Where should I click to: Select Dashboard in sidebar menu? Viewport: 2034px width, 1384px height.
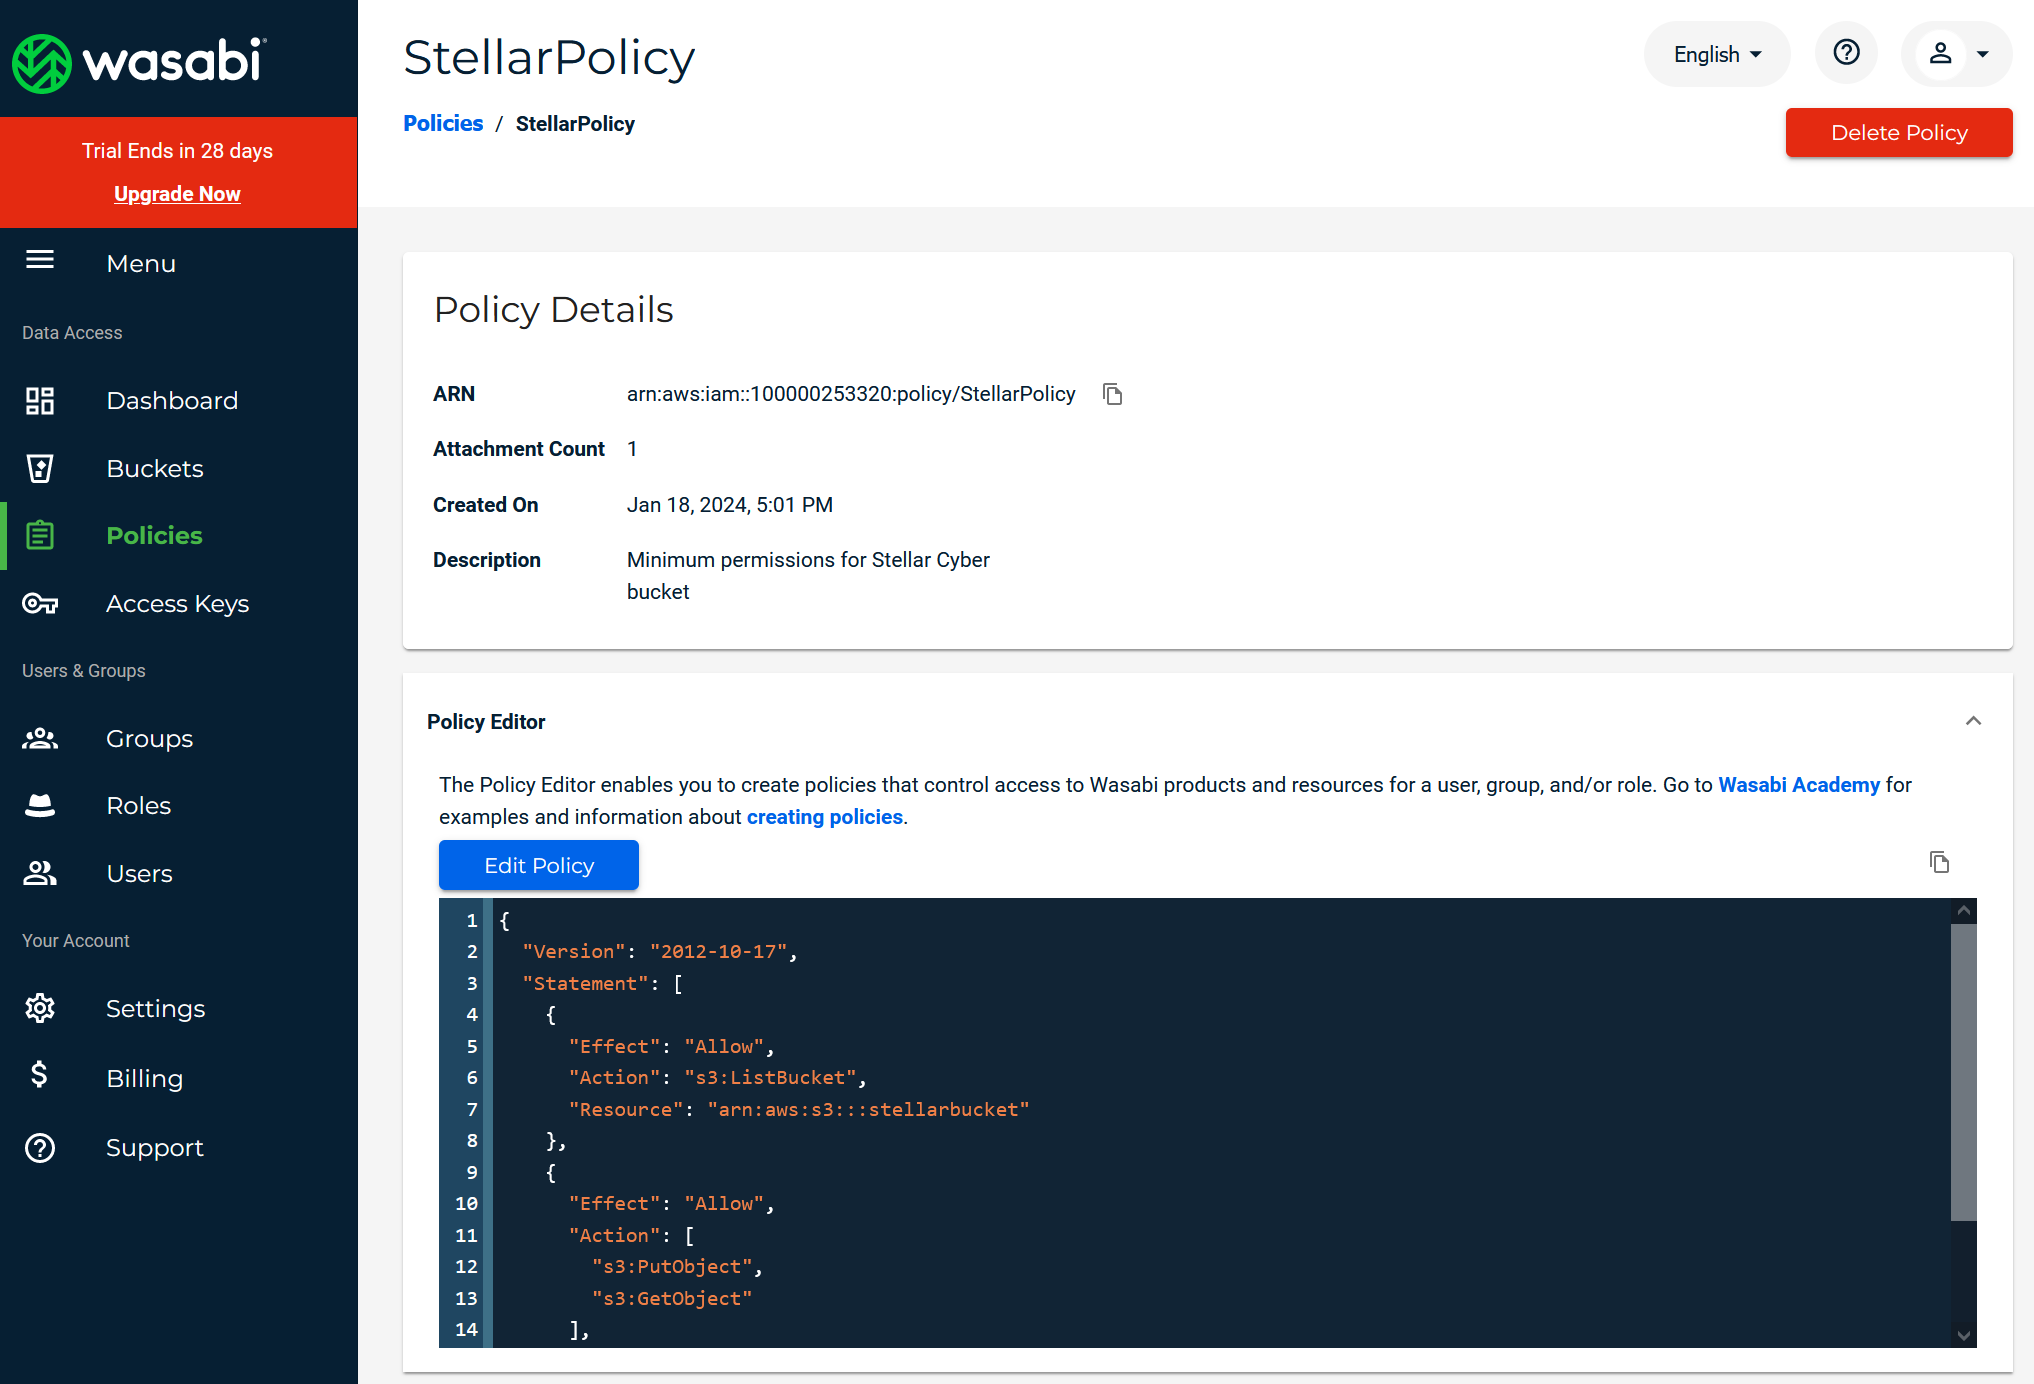(x=172, y=400)
